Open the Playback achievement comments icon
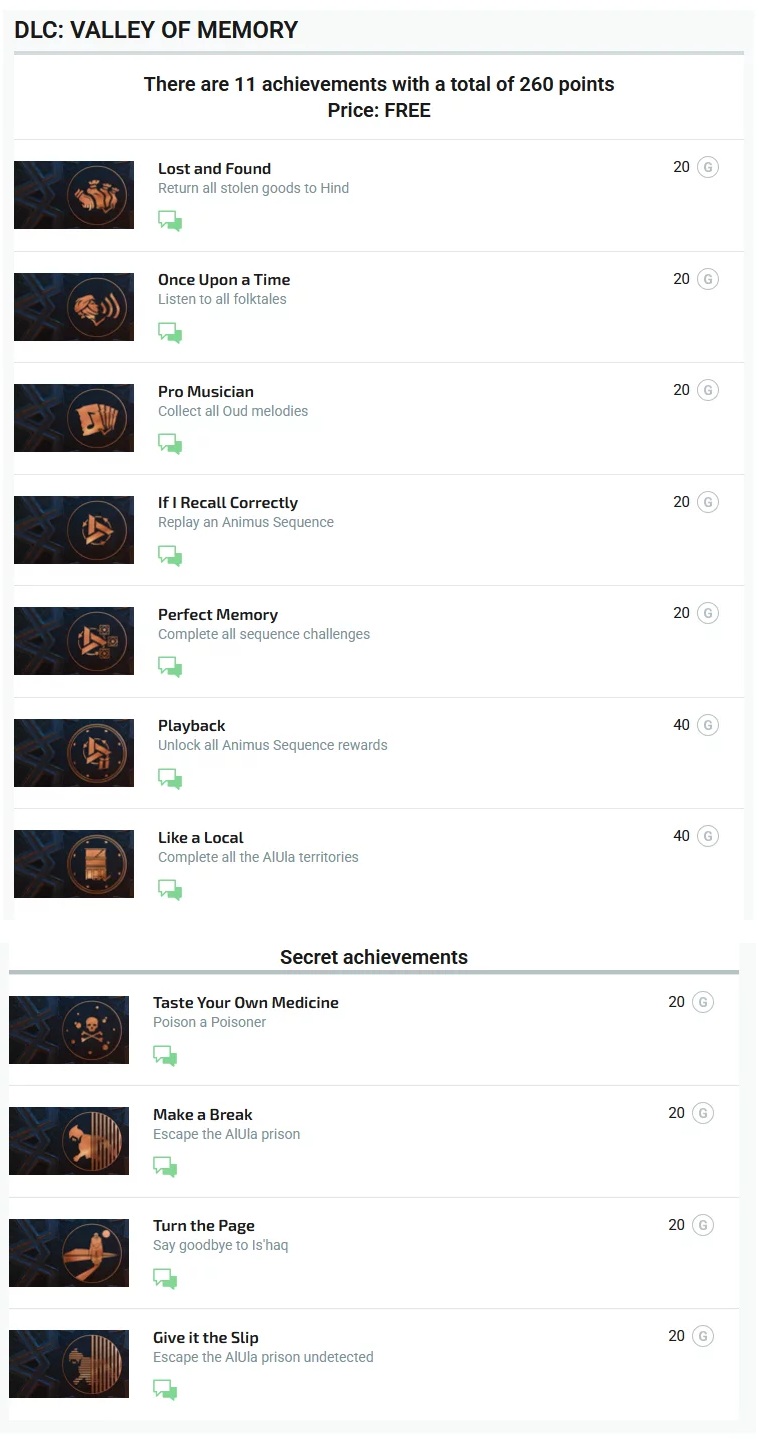 pos(170,778)
